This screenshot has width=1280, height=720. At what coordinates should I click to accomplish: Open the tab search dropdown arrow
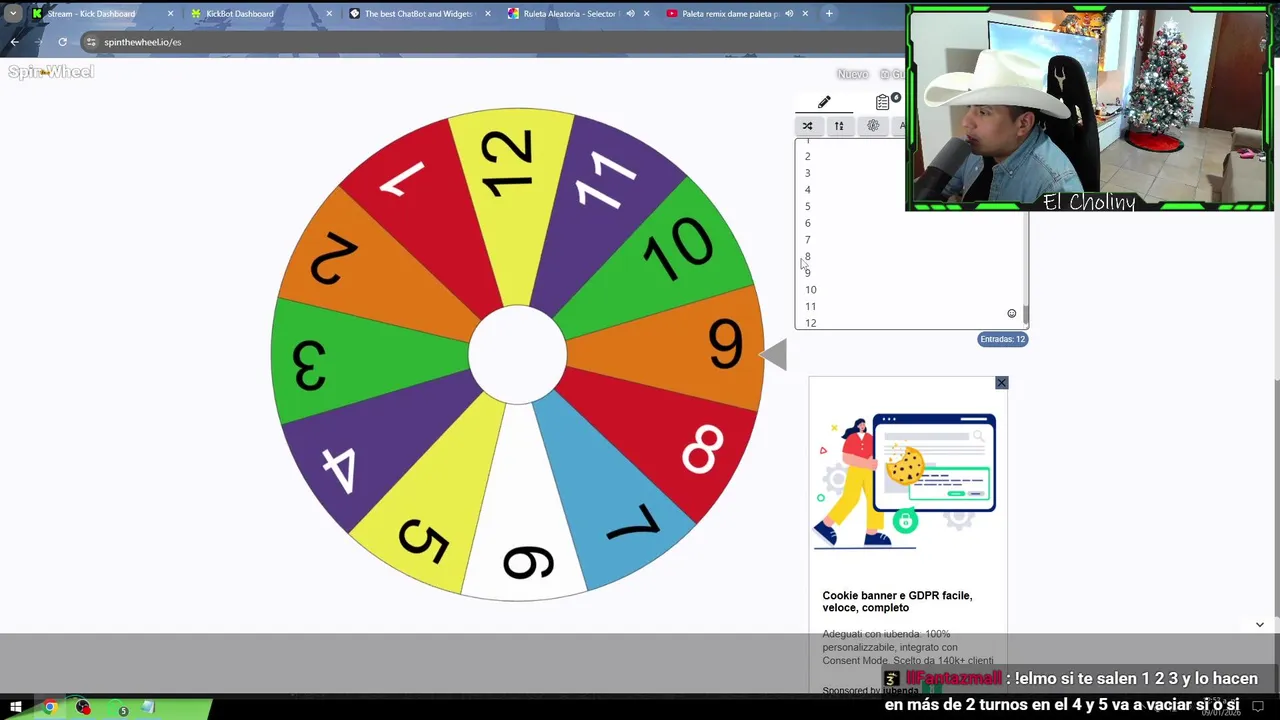tap(13, 14)
